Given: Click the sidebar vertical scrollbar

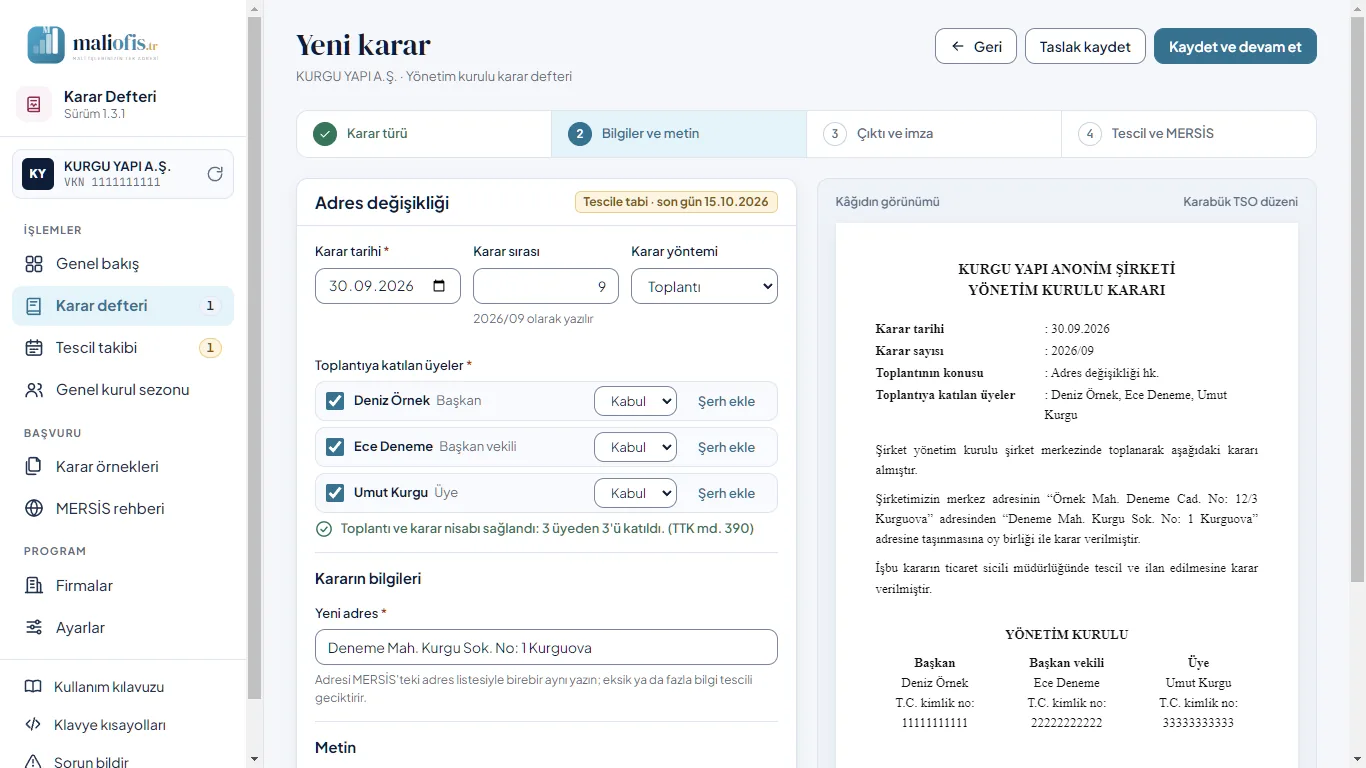Looking at the screenshot, I should click(x=254, y=357).
